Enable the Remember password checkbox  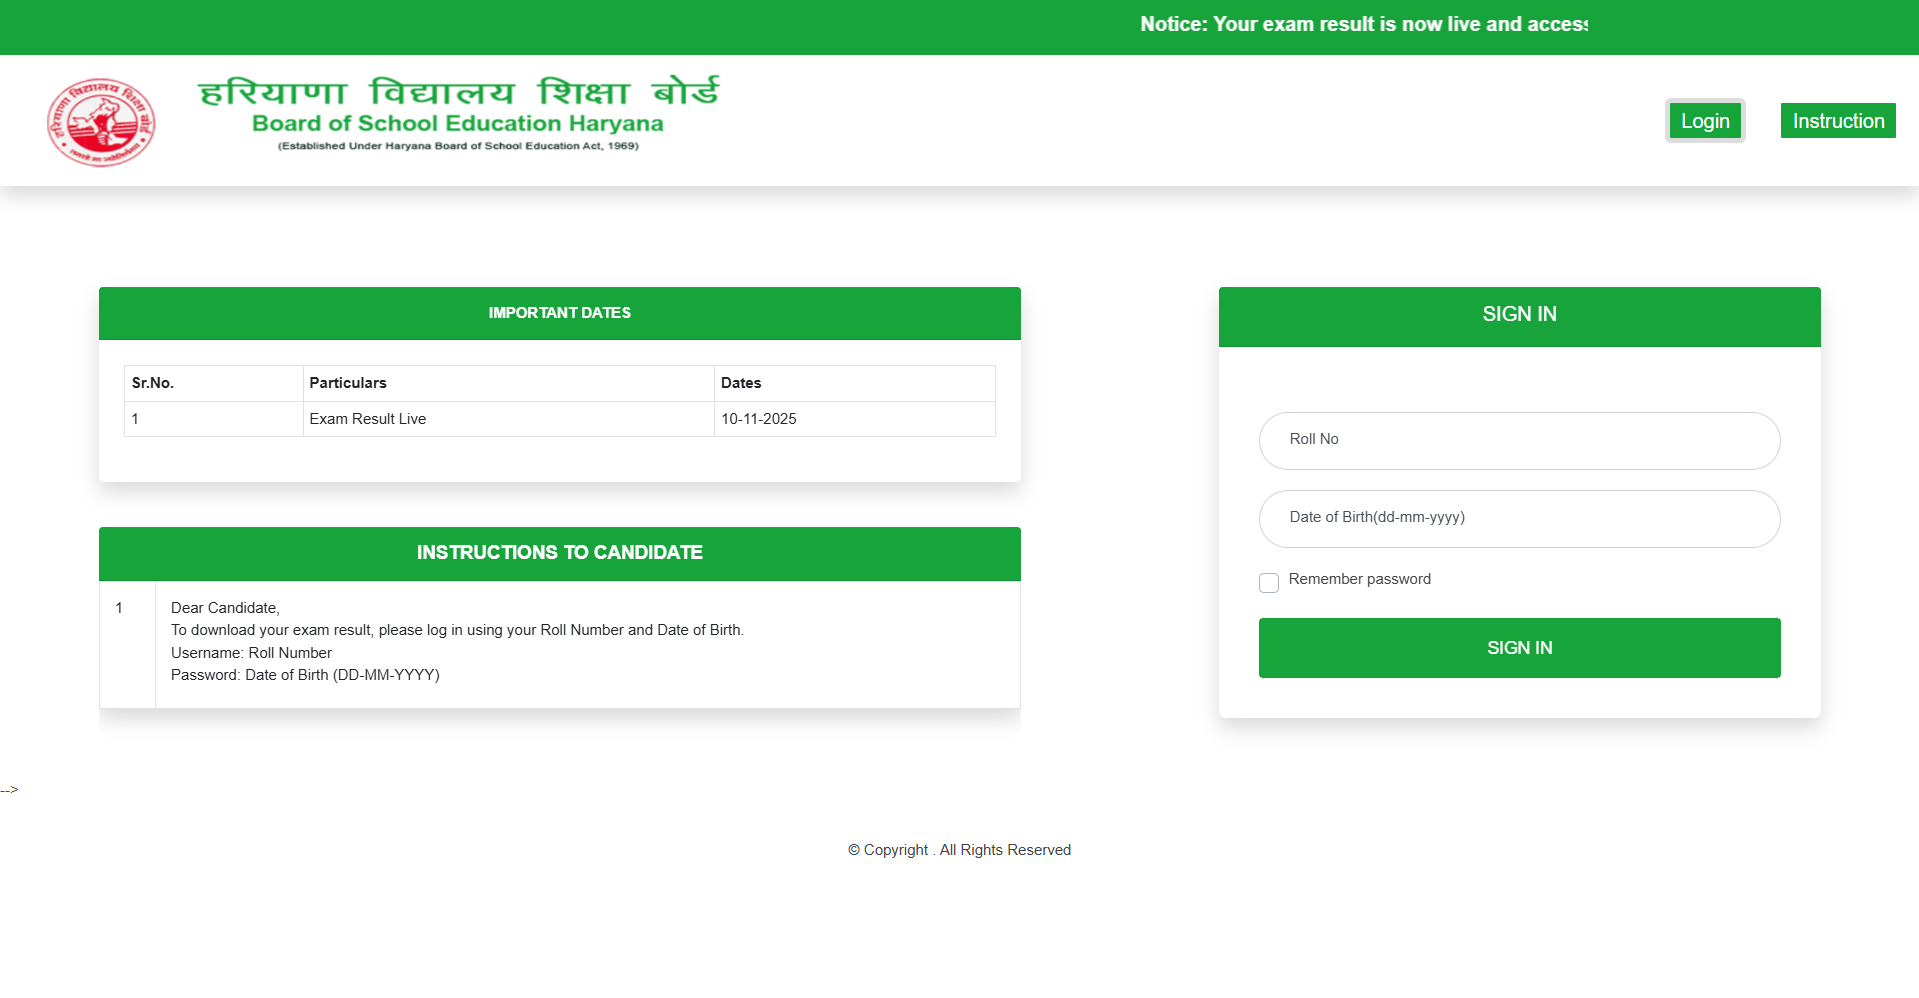click(x=1268, y=583)
